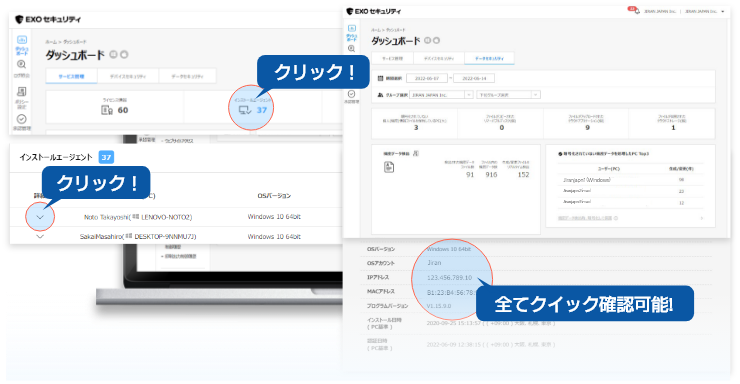Click the people icon beside group selection
The height and width of the screenshot is (384, 740).
point(380,95)
